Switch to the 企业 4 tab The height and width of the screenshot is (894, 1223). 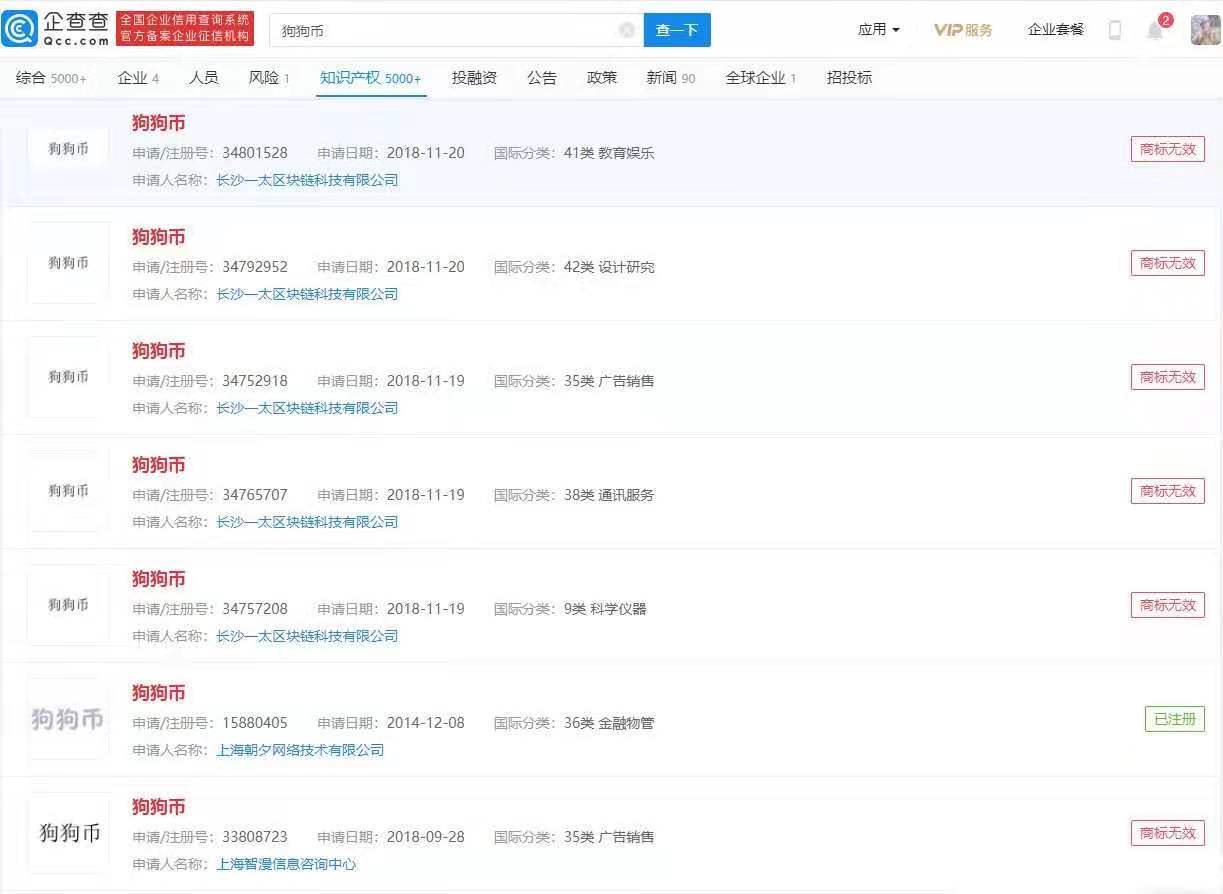click(138, 78)
